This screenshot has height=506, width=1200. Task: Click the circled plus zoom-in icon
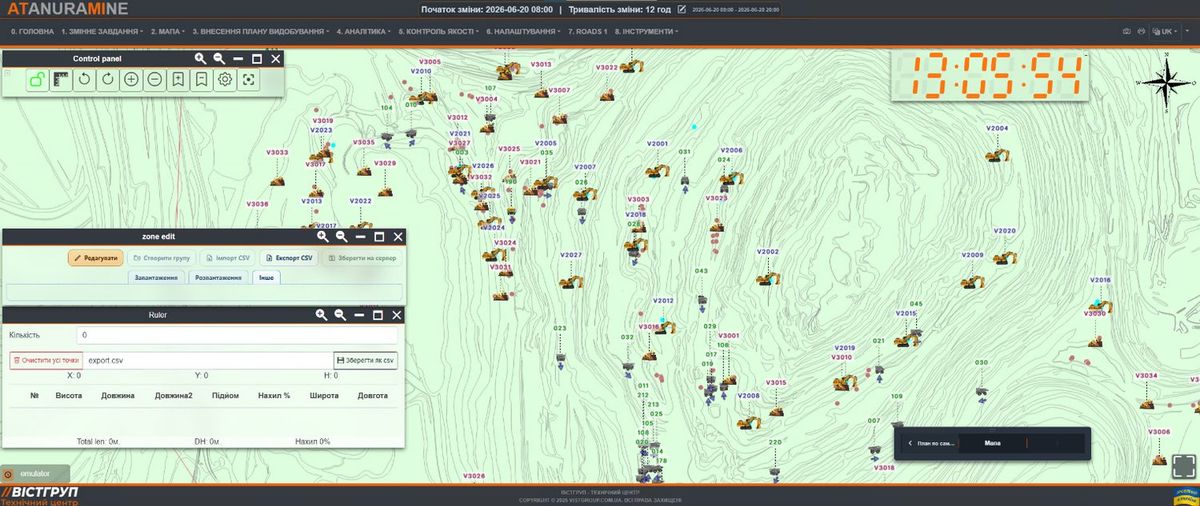[x=131, y=79]
